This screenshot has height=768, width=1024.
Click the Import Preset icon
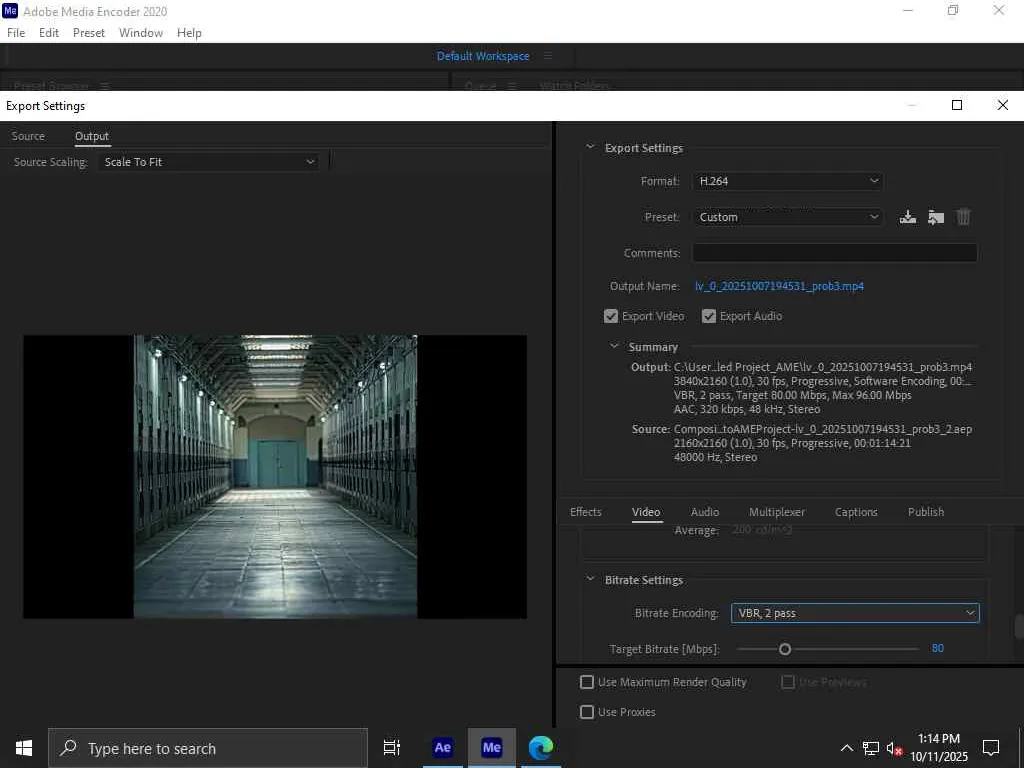936,217
